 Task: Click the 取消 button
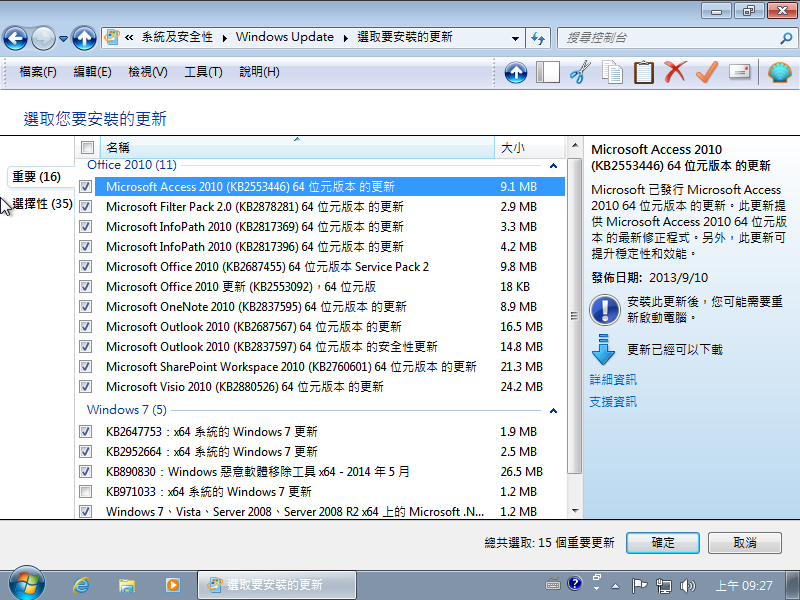click(x=745, y=542)
